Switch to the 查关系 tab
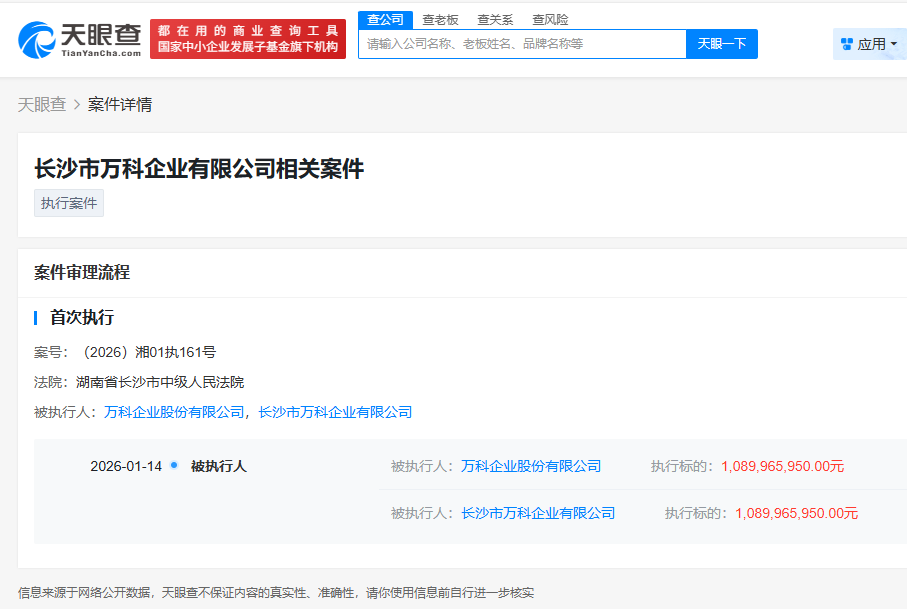 click(495, 19)
